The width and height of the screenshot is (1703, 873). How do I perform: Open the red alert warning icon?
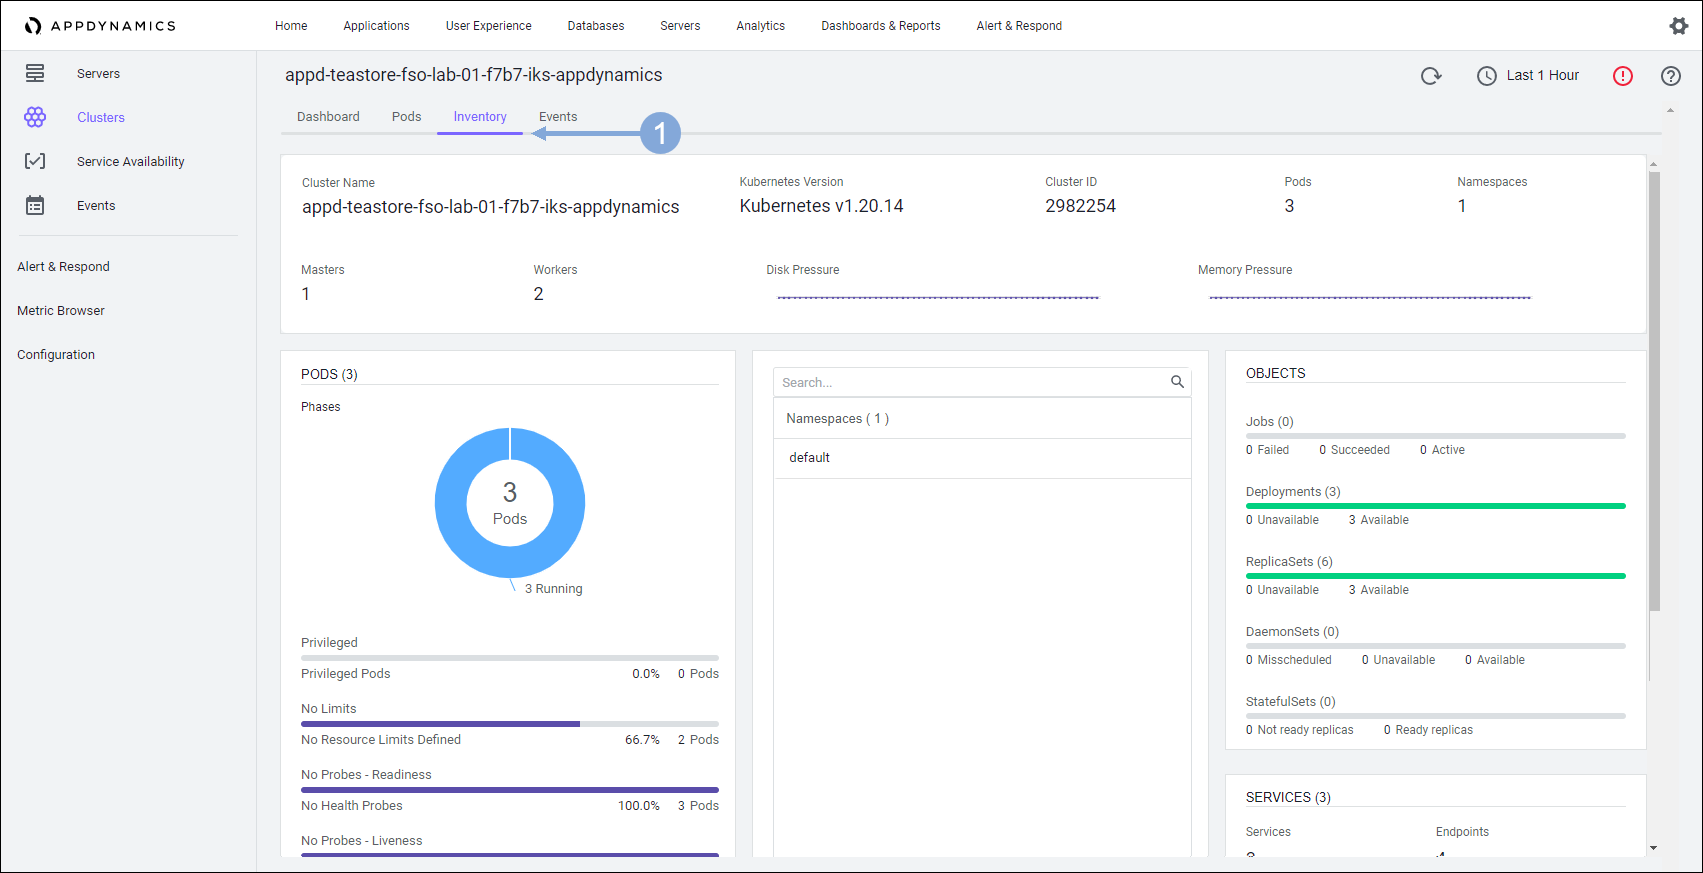coord(1622,76)
